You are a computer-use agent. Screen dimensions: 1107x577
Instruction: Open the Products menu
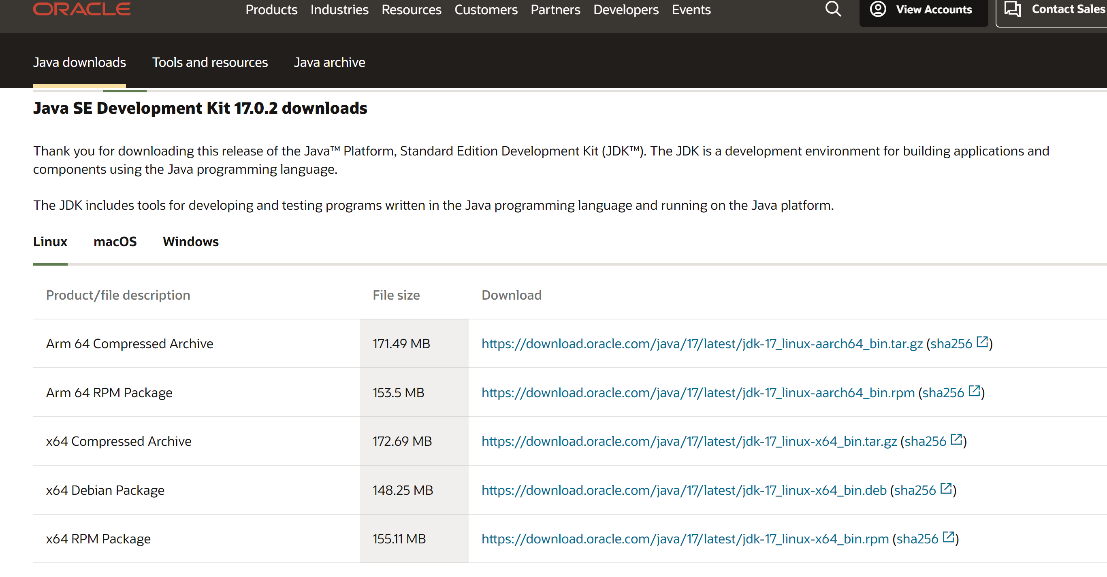click(x=271, y=10)
